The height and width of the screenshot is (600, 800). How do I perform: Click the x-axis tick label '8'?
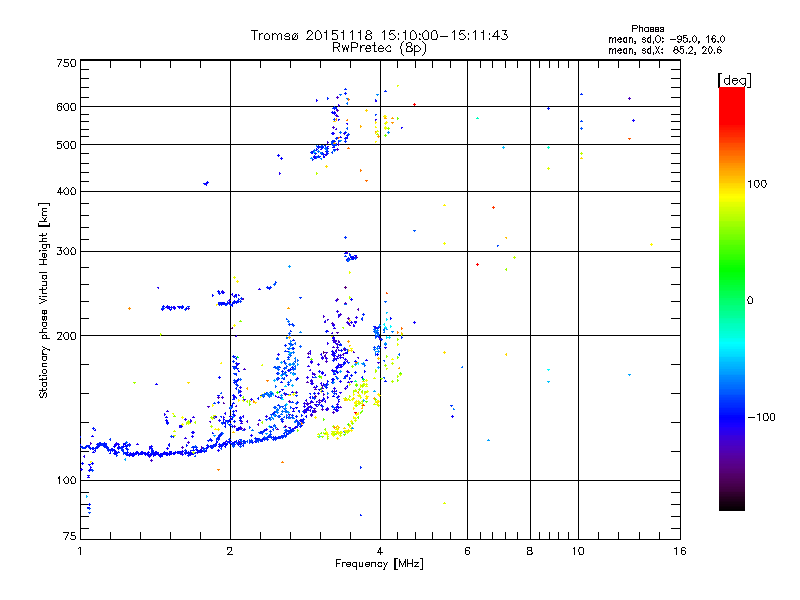530,551
